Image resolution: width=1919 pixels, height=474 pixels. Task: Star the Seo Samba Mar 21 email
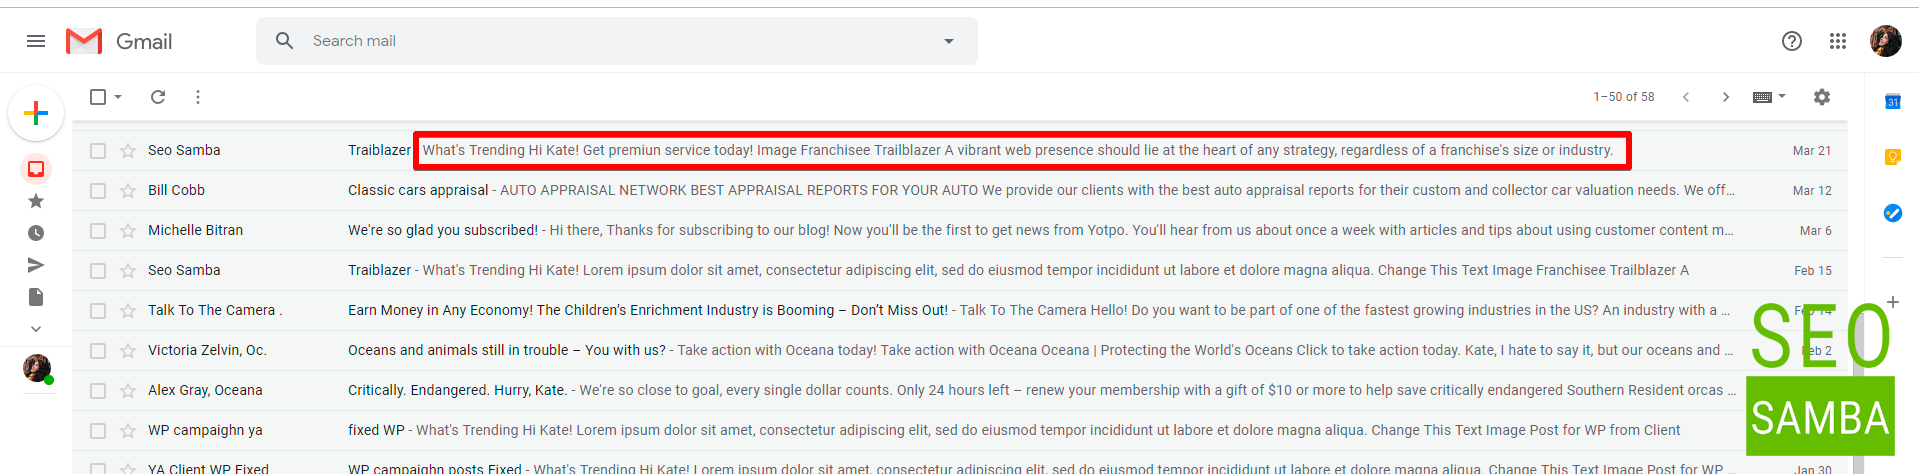(x=128, y=150)
